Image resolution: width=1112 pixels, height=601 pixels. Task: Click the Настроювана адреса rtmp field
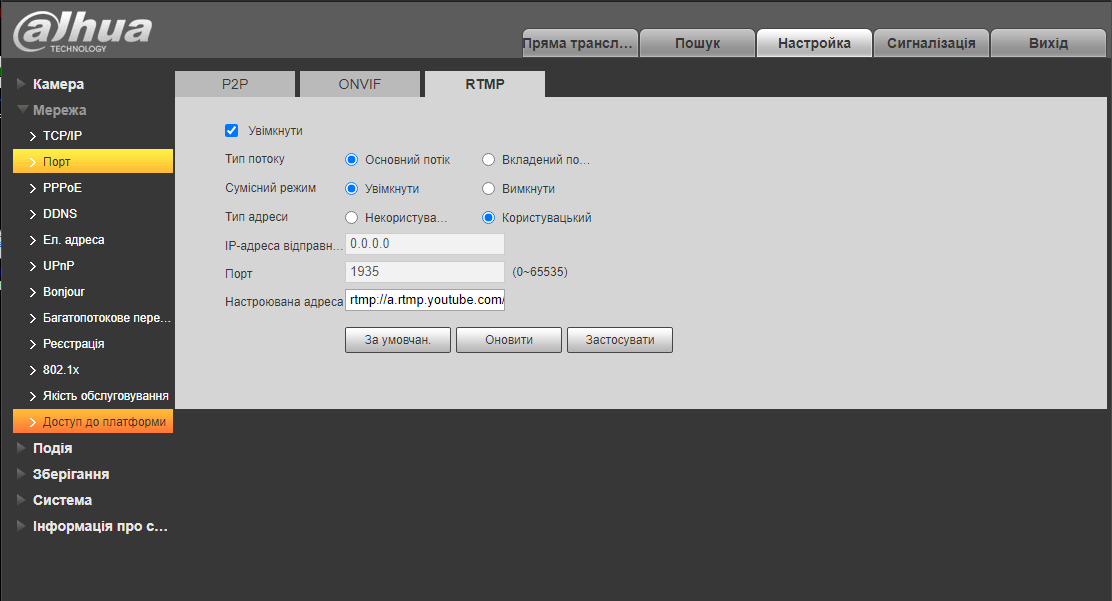(x=425, y=300)
